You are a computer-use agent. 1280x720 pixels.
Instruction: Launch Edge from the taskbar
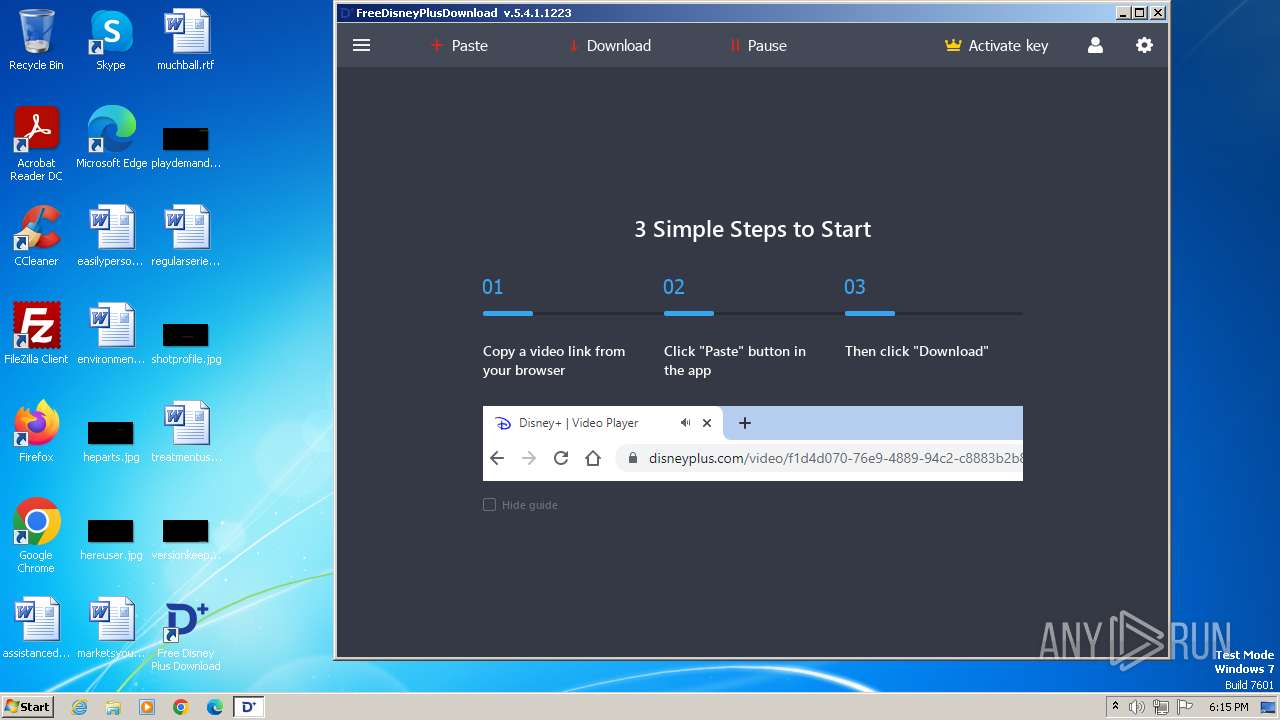coord(214,707)
